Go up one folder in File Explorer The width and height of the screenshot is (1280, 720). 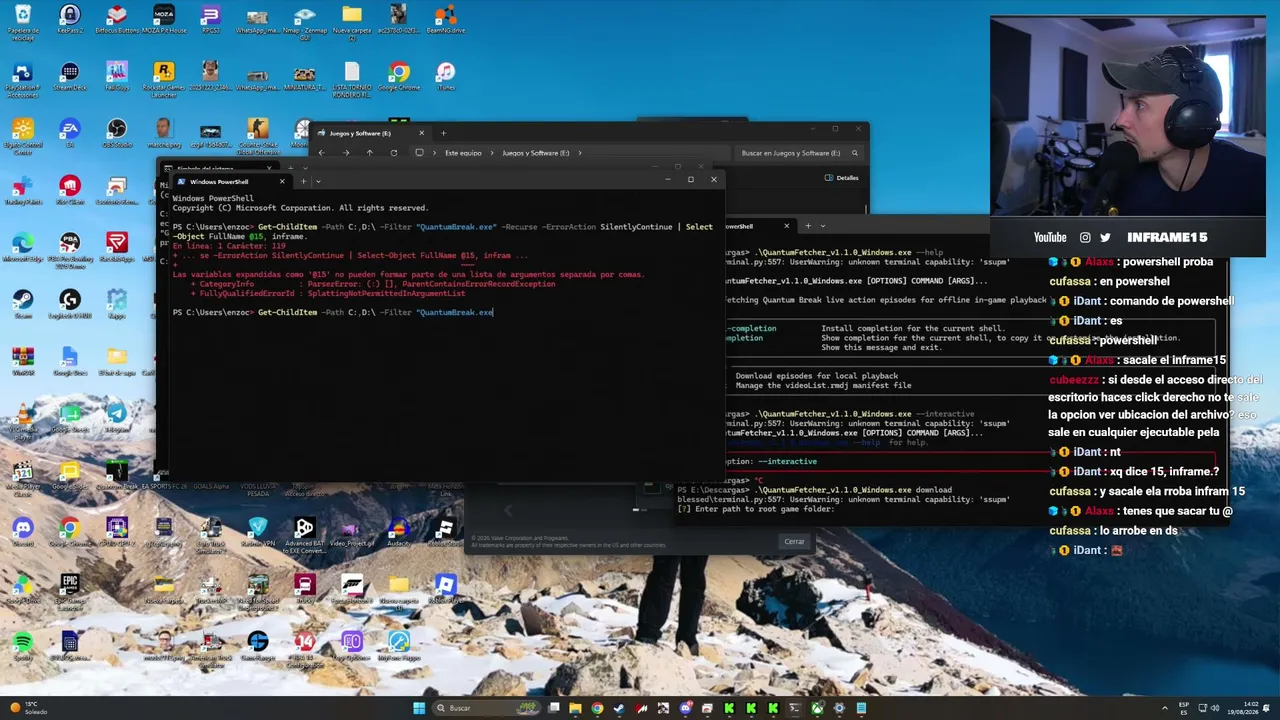[x=369, y=153]
